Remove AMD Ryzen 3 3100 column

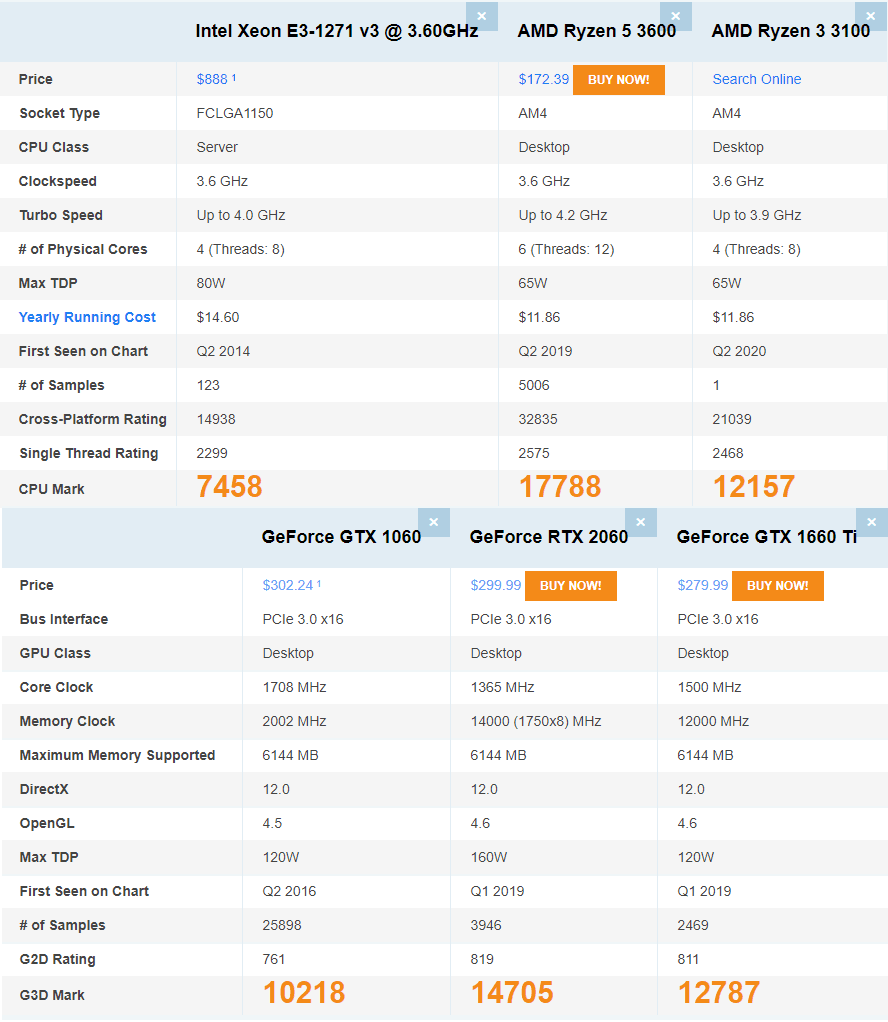coord(871,16)
